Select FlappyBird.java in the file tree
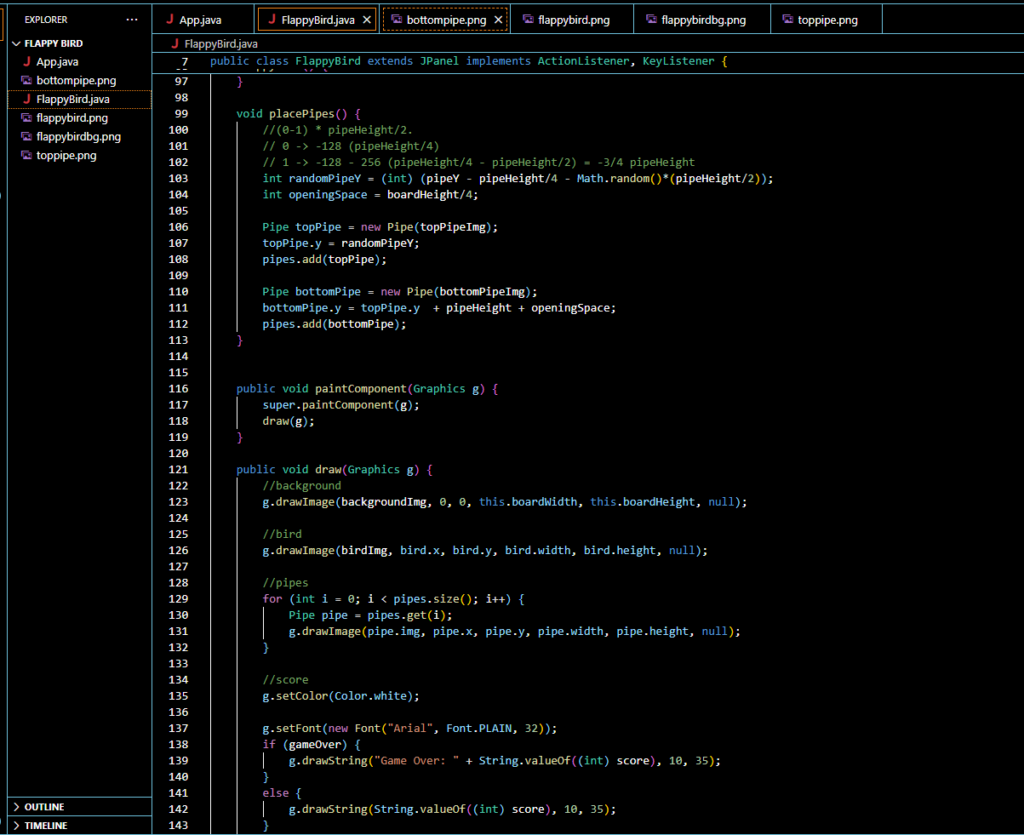1024x835 pixels. [x=73, y=99]
